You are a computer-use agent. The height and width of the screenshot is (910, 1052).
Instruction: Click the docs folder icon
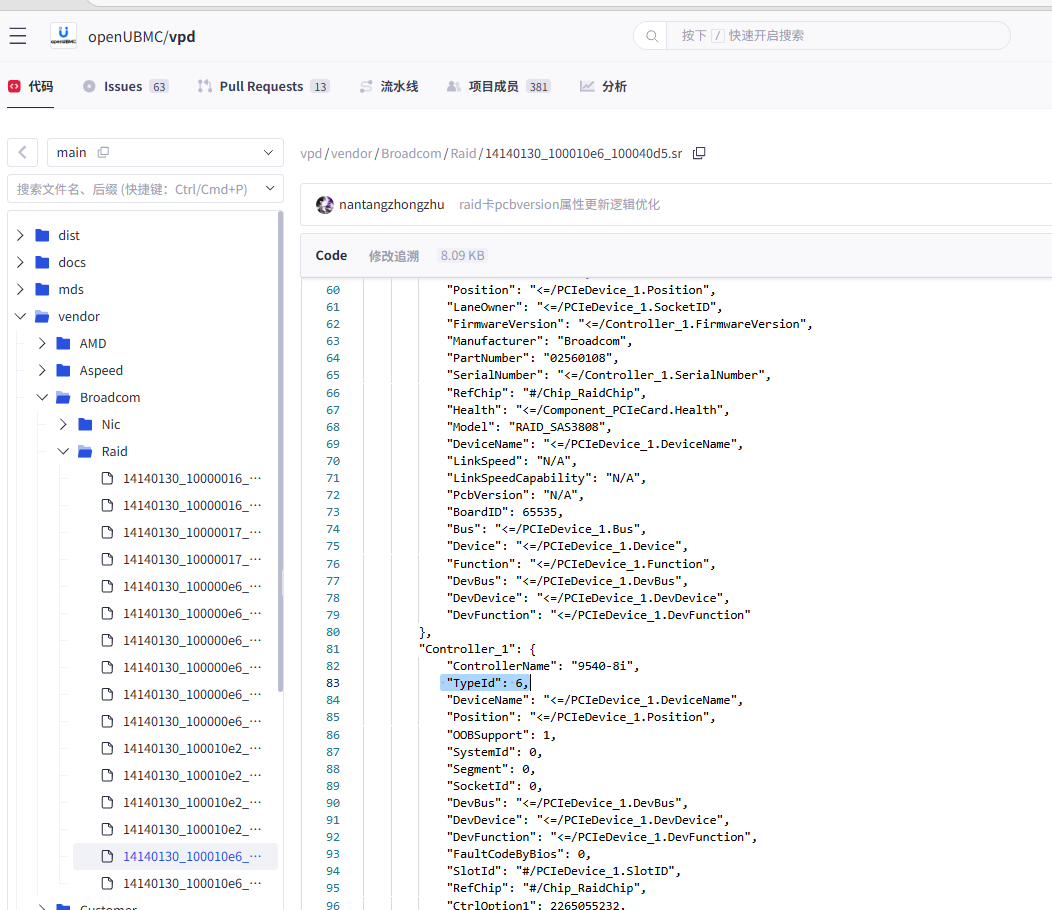click(x=42, y=262)
